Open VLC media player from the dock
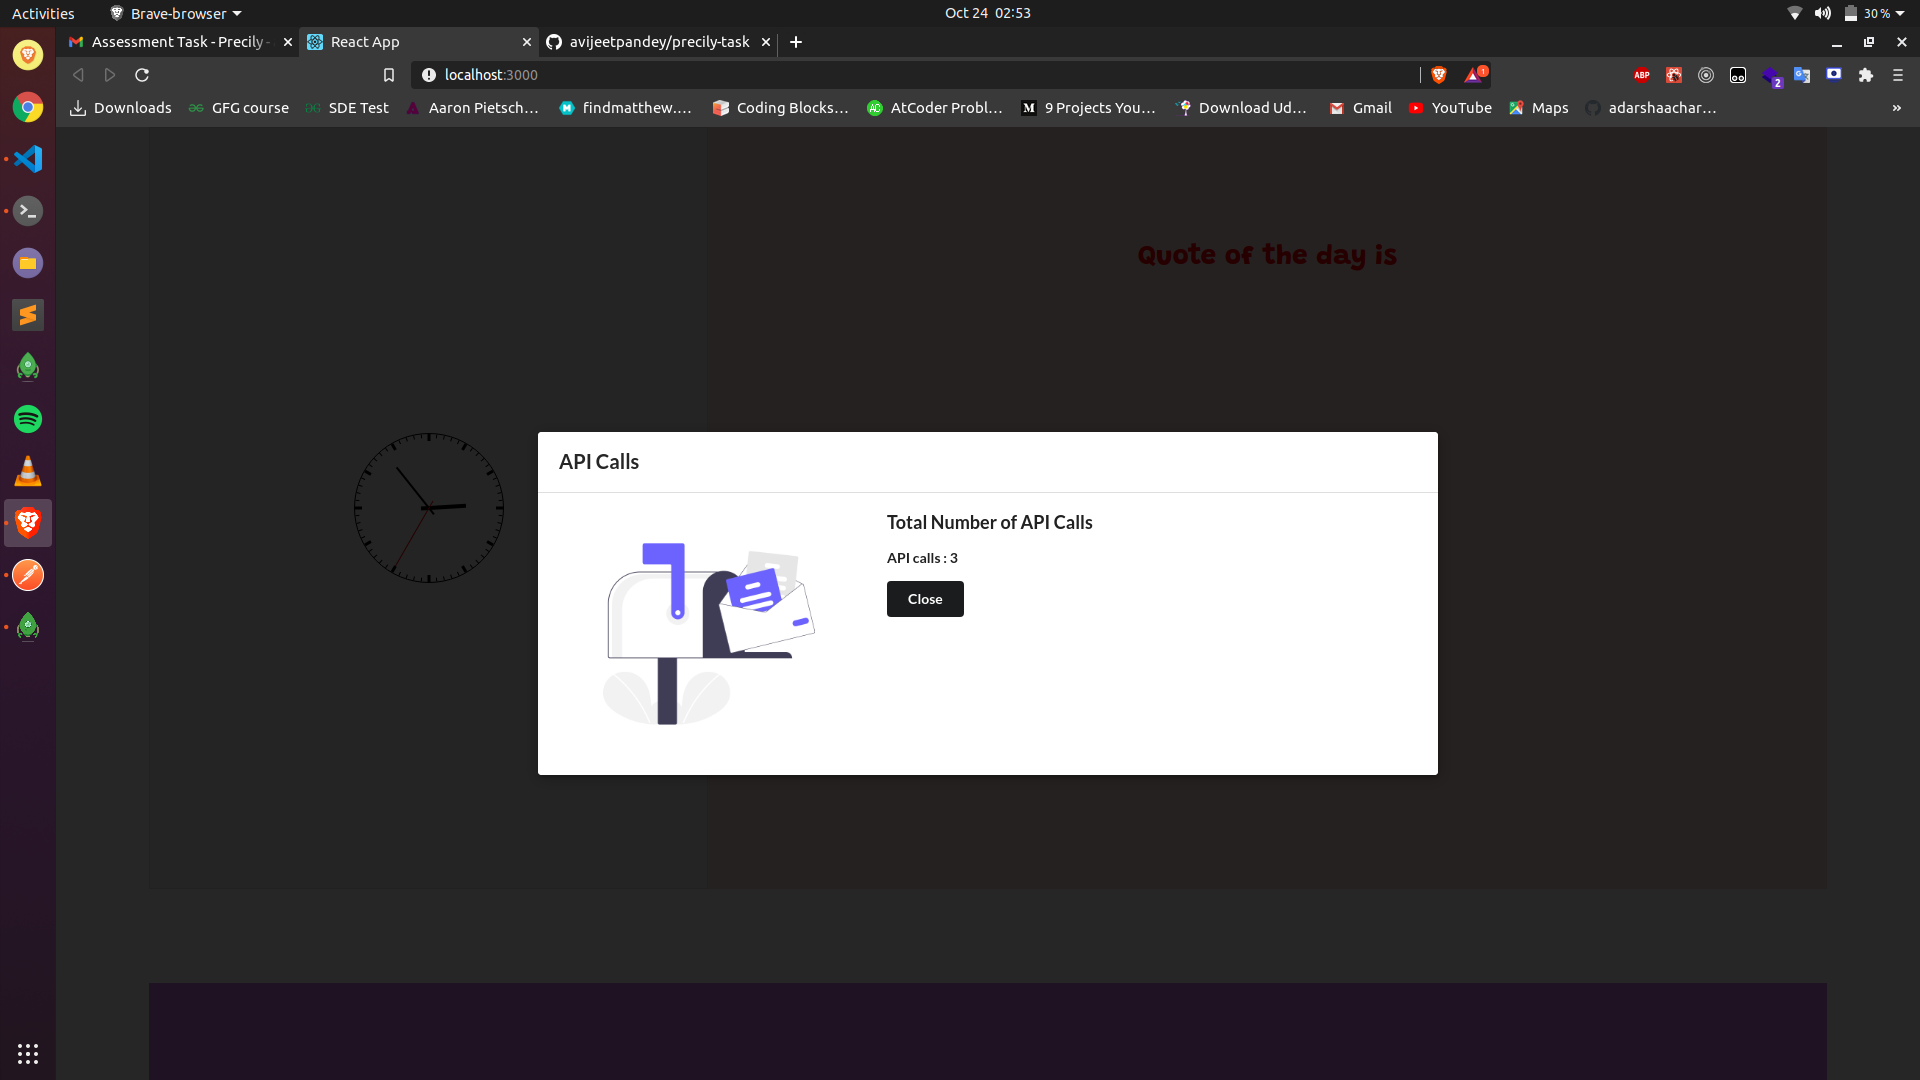This screenshot has height=1080, width=1920. 28,471
